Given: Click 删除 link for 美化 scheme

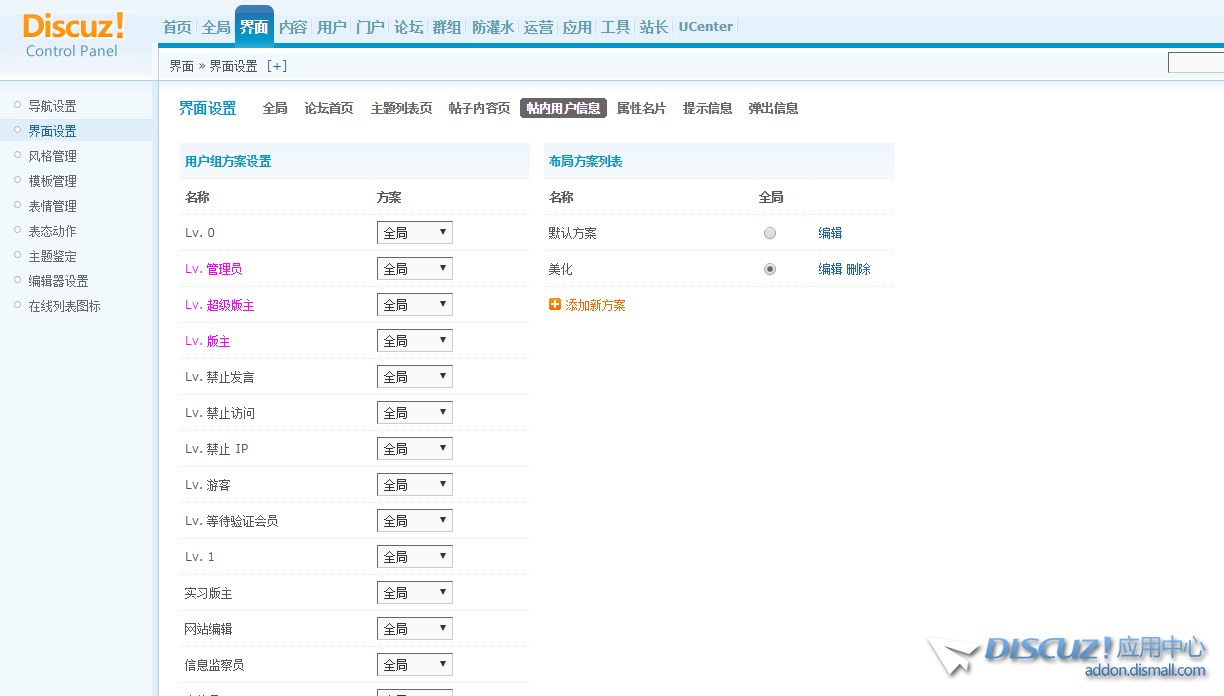Looking at the screenshot, I should click(858, 269).
